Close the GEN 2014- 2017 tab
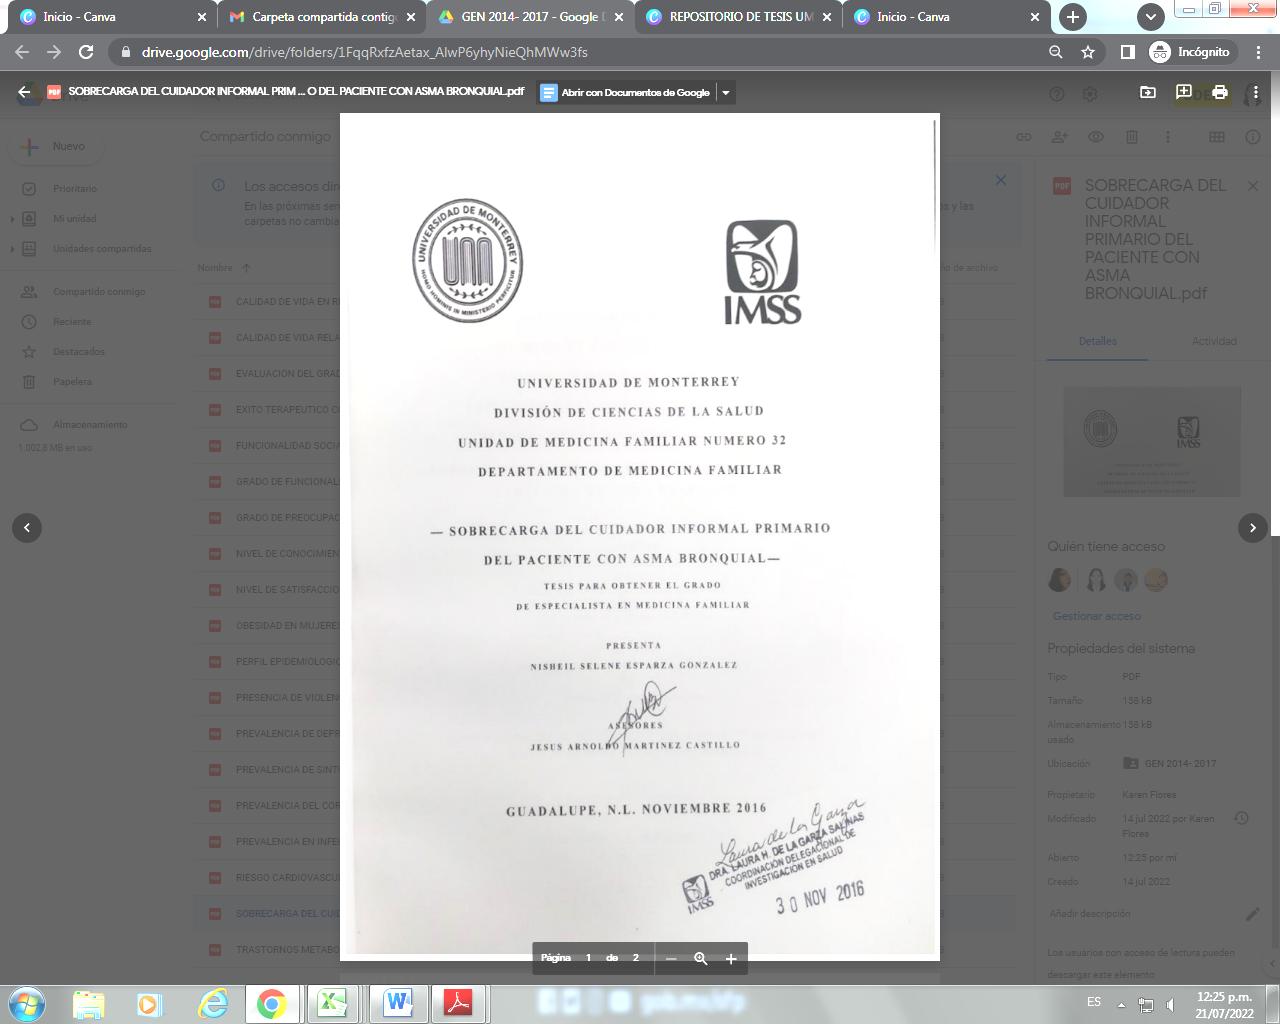Viewport: 1280px width, 1024px height. click(x=618, y=17)
